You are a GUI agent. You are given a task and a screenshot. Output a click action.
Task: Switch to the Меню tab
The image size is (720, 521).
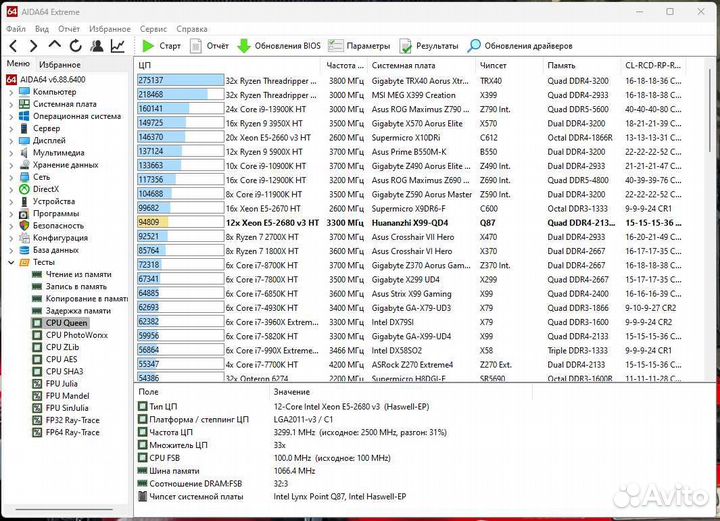[18, 64]
